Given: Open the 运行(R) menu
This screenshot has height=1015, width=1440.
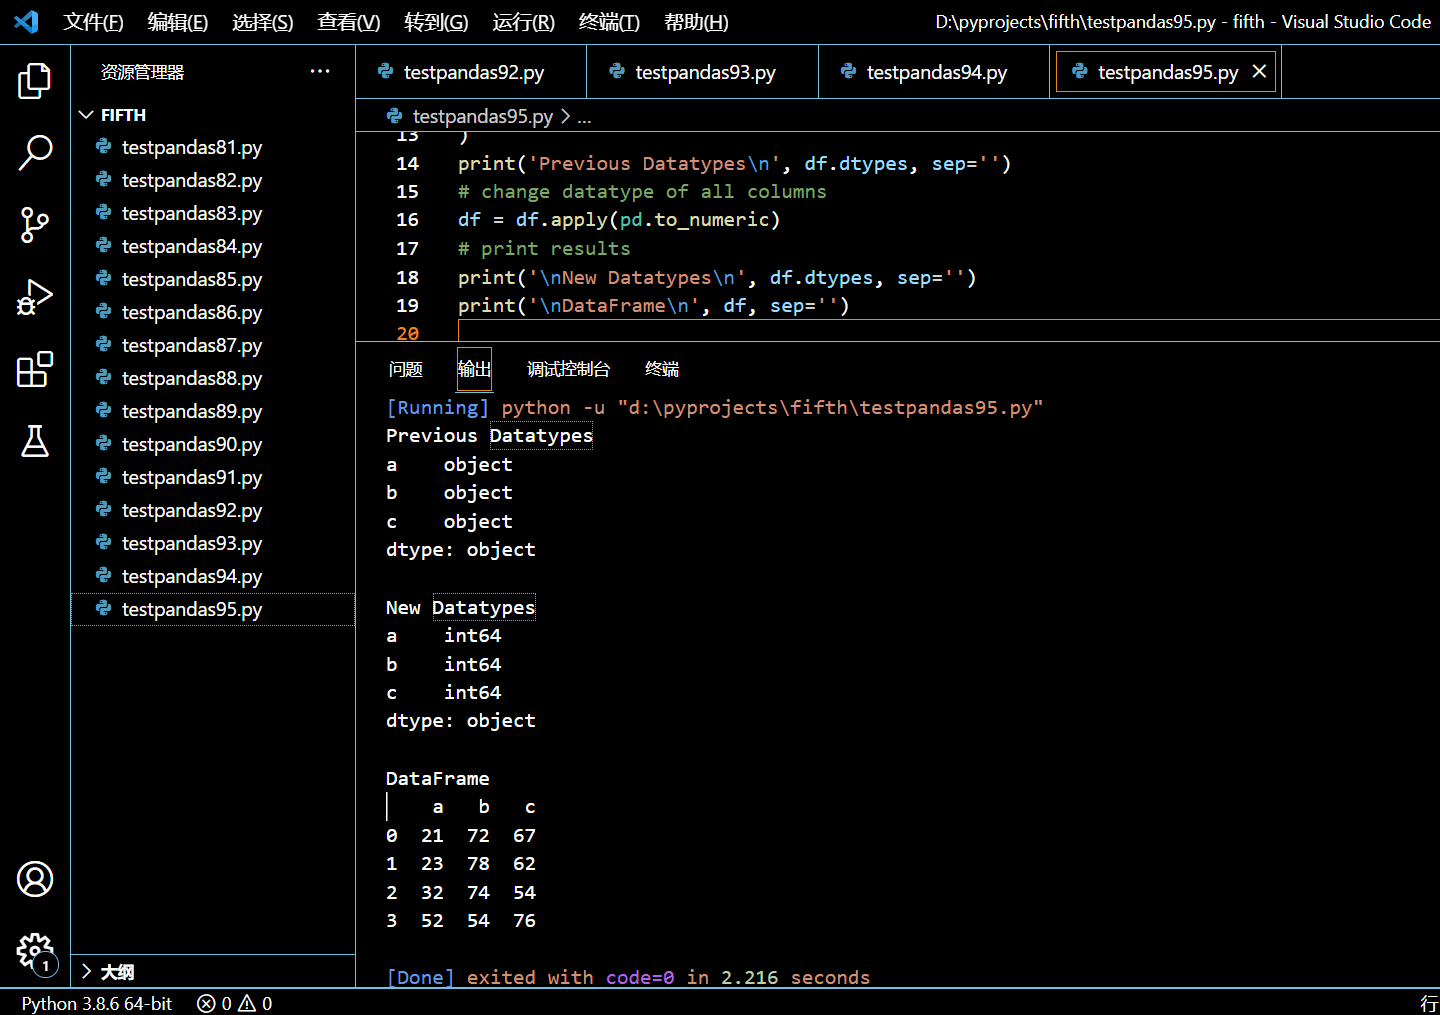Looking at the screenshot, I should coord(524,22).
